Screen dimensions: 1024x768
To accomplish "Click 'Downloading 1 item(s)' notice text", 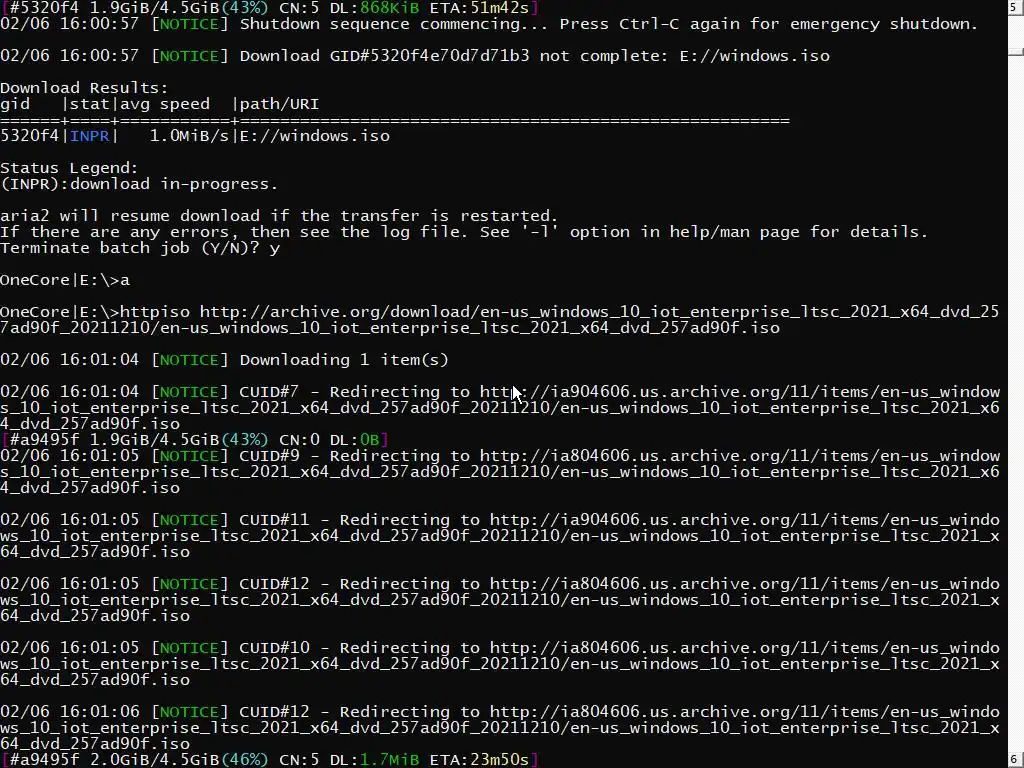I will point(344,360).
